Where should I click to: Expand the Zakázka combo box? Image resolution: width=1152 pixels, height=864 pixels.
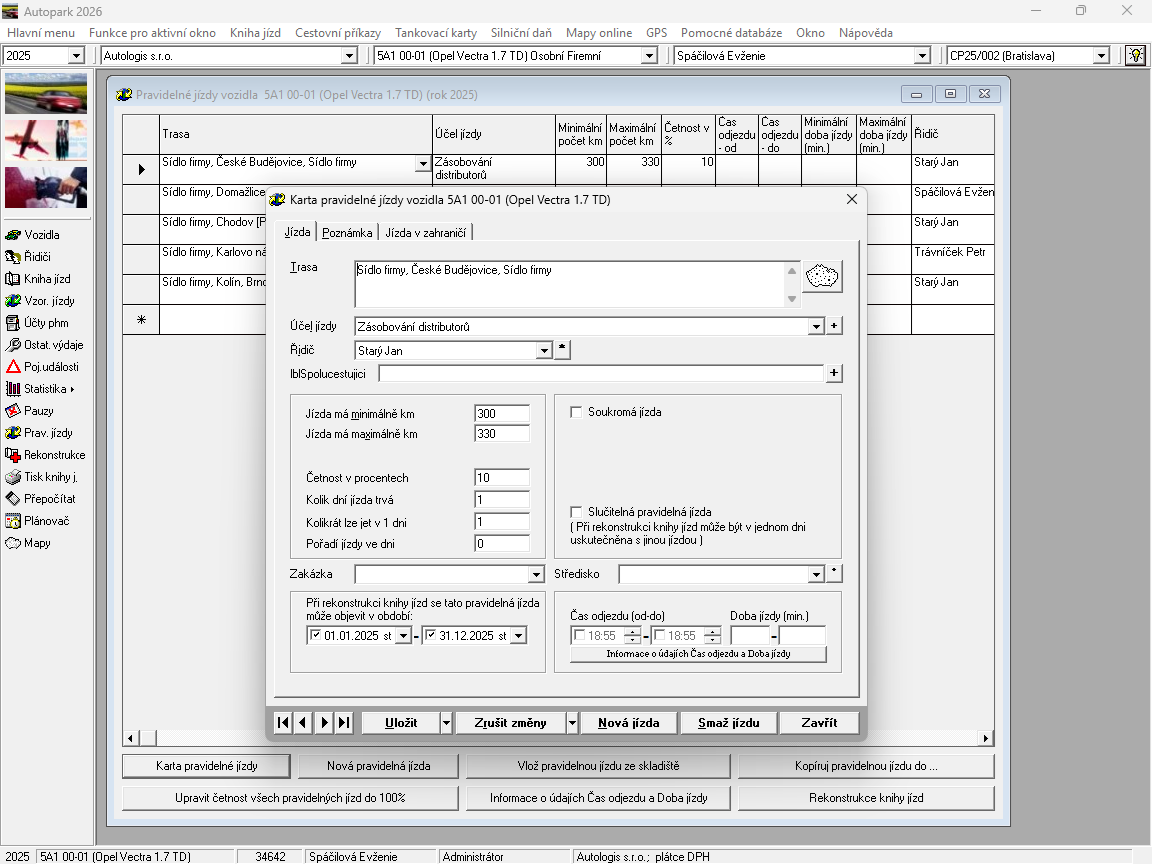pyautogui.click(x=536, y=575)
